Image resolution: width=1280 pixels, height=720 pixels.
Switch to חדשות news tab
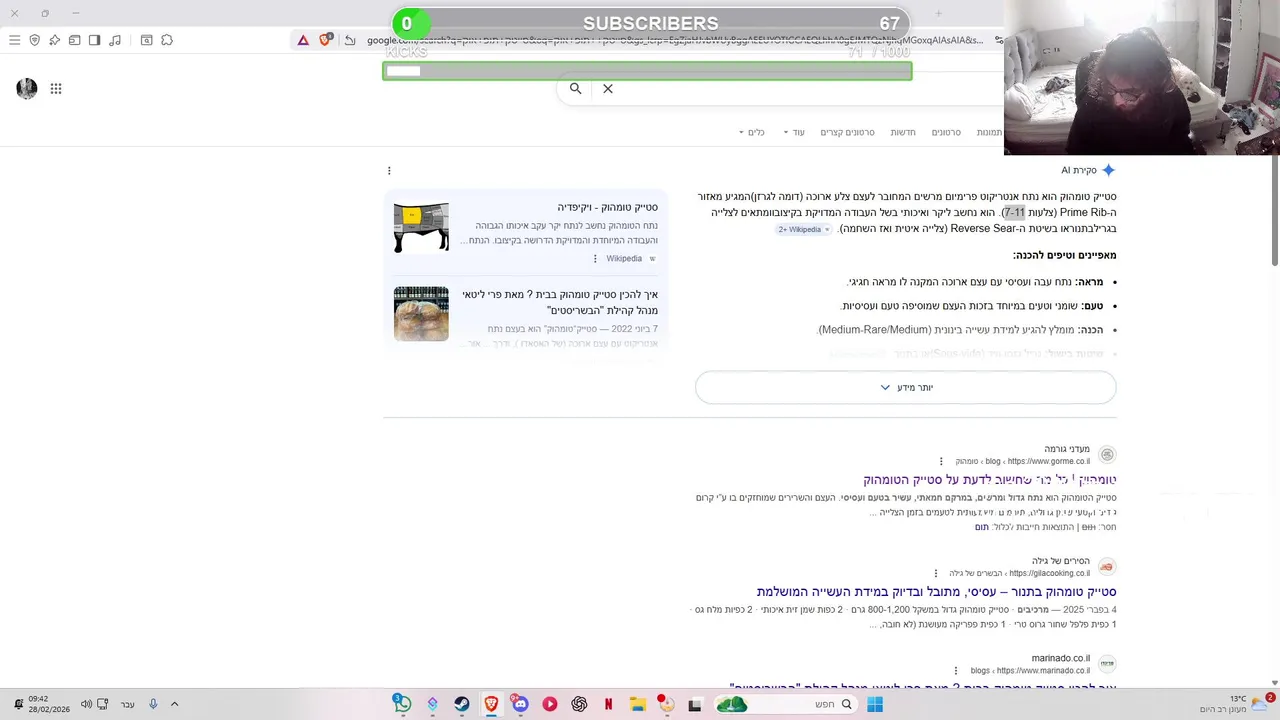(x=903, y=132)
